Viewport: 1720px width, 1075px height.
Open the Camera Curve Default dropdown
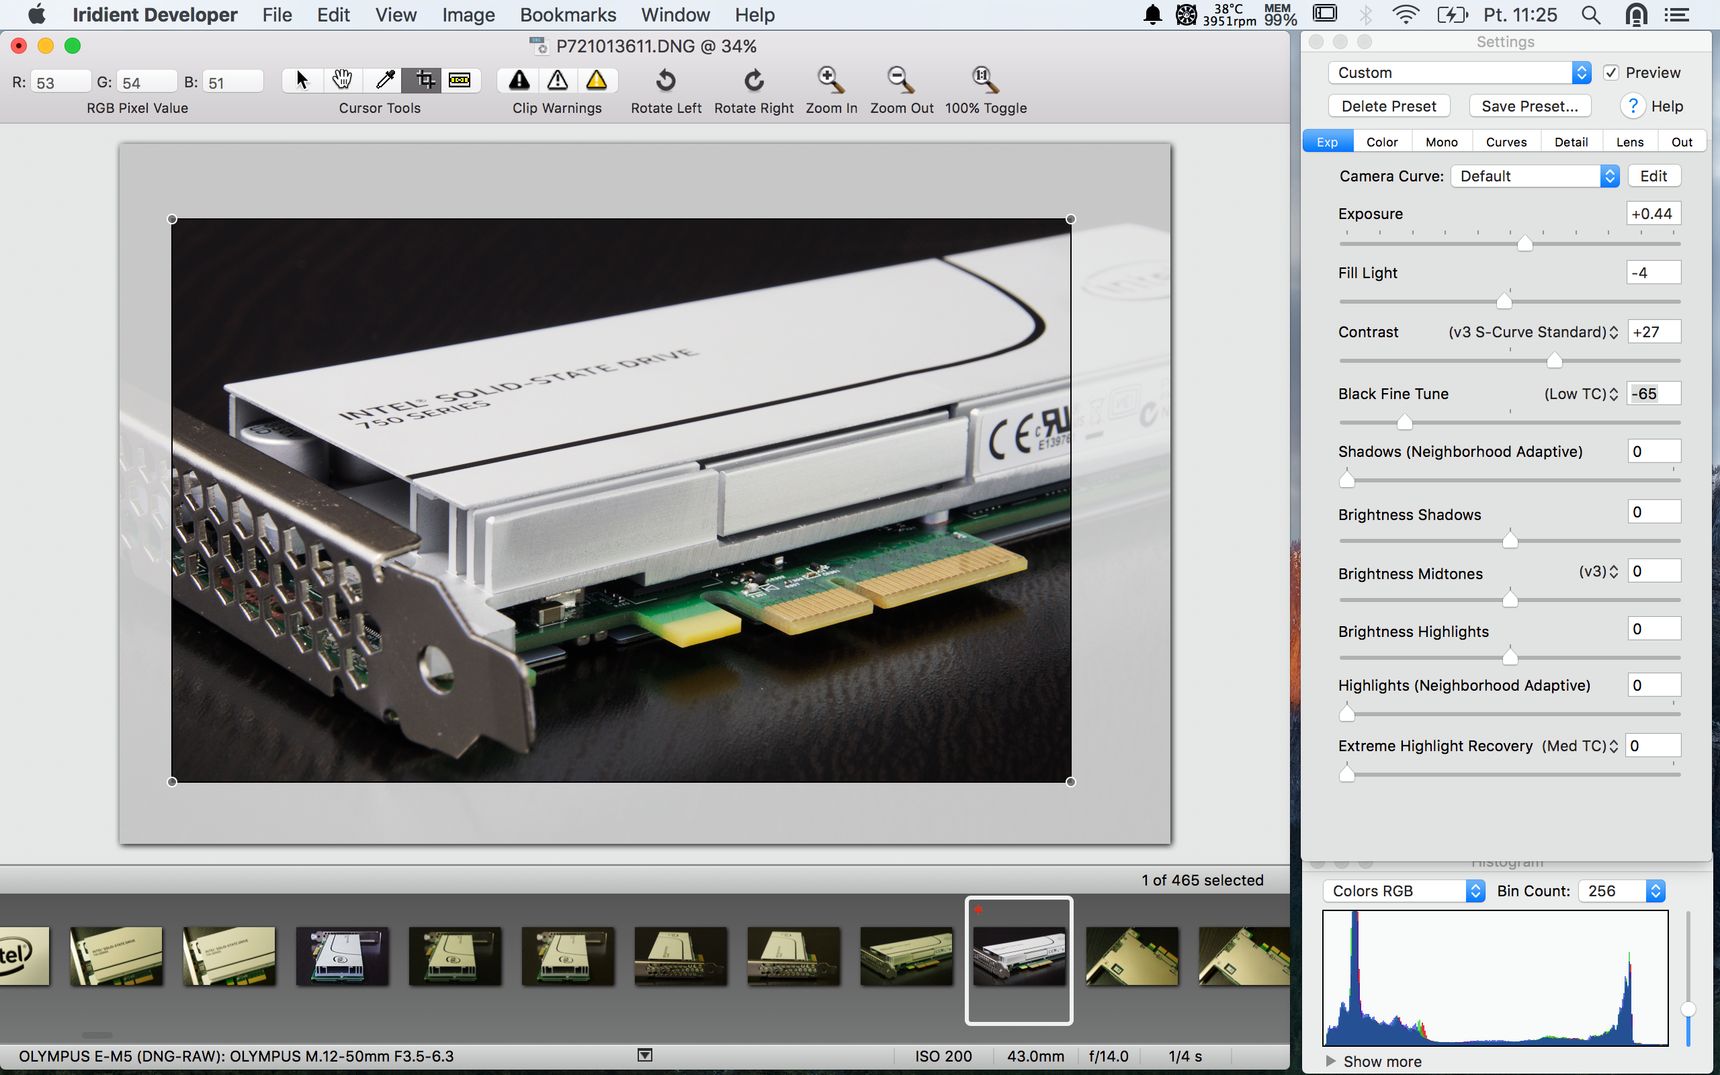pos(1535,176)
